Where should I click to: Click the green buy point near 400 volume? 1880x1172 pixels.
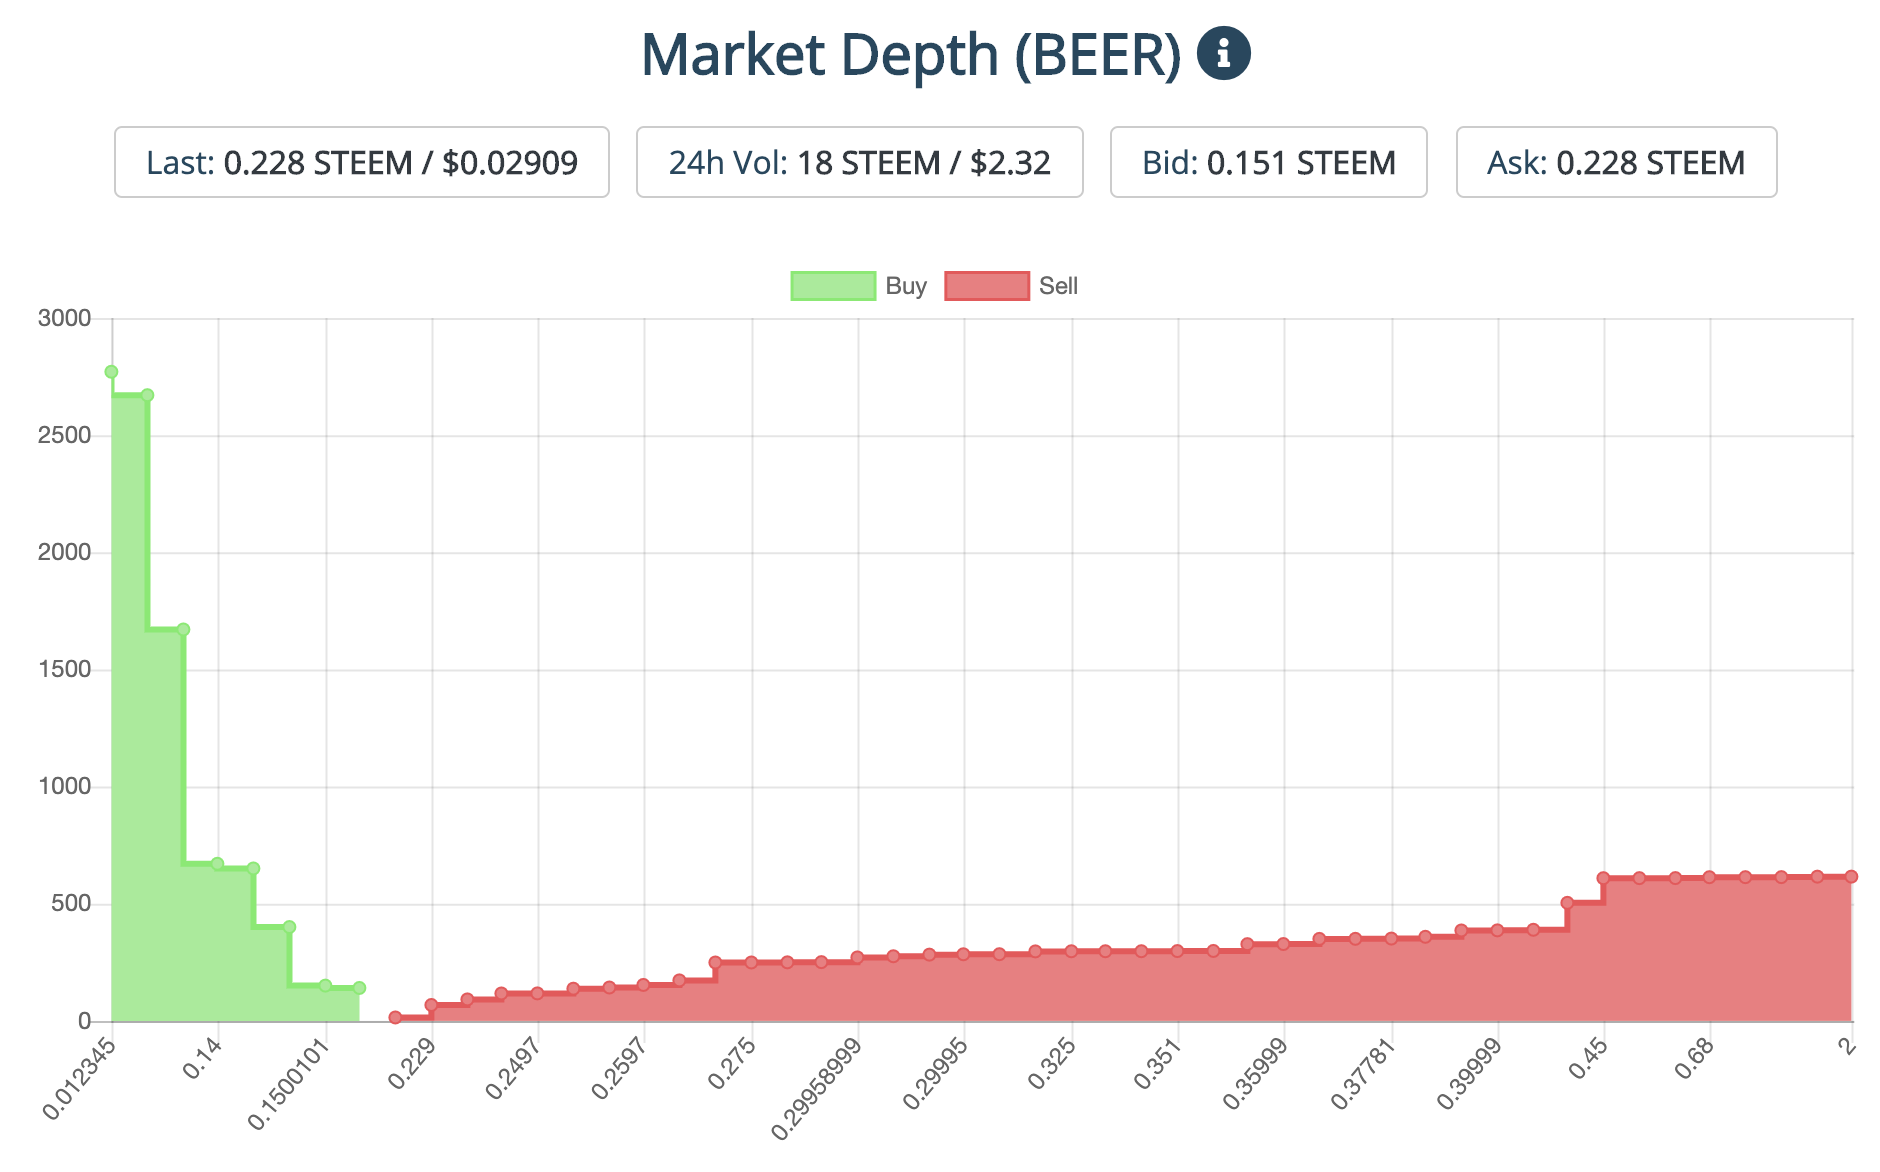point(289,927)
